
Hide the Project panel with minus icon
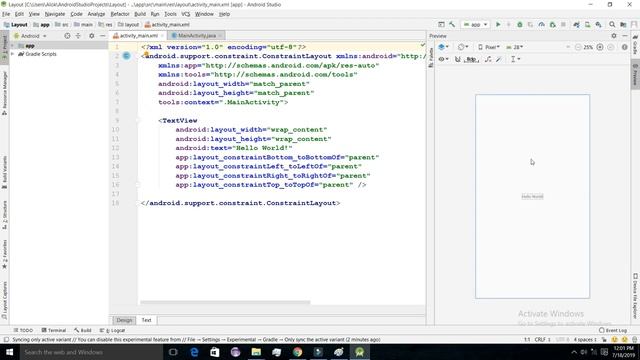(102, 36)
